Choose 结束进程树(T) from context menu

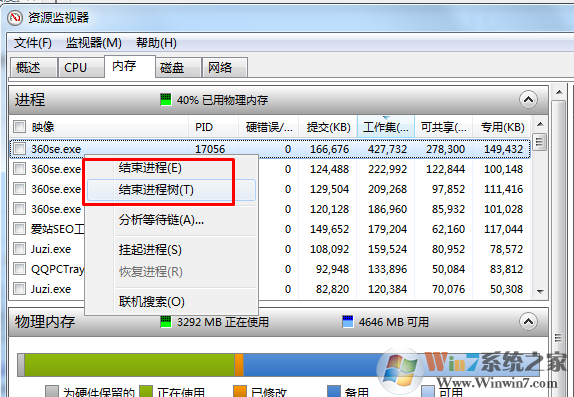point(171,190)
